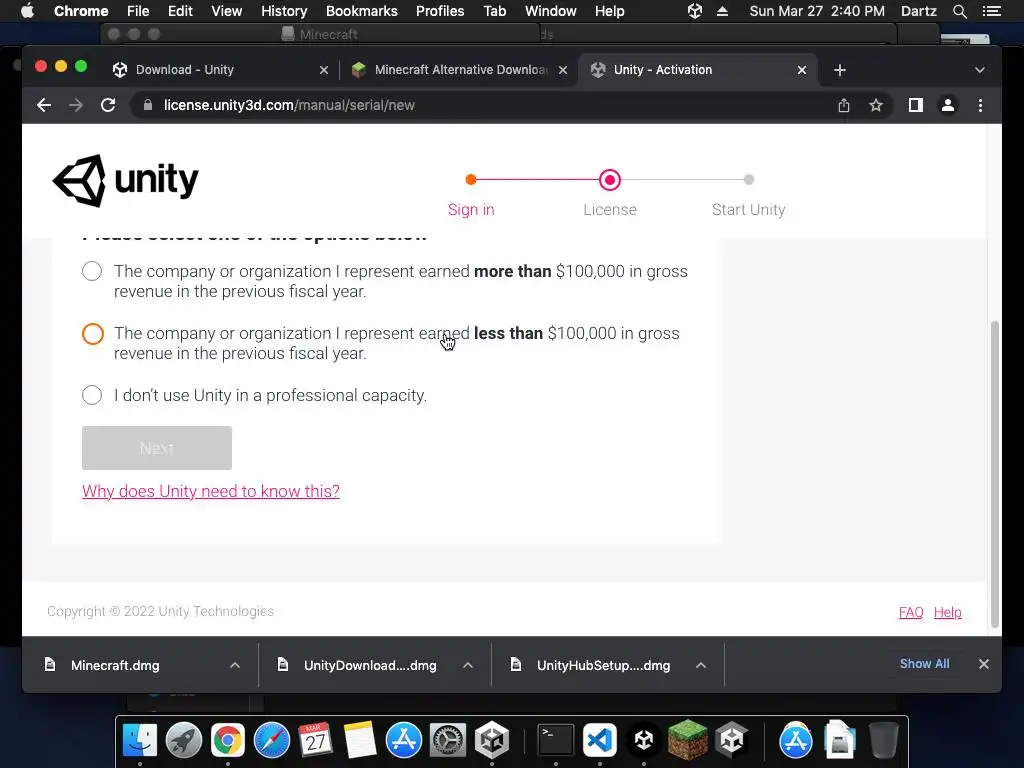Open the Window menu
Screen dimensions: 1024x768
point(551,11)
